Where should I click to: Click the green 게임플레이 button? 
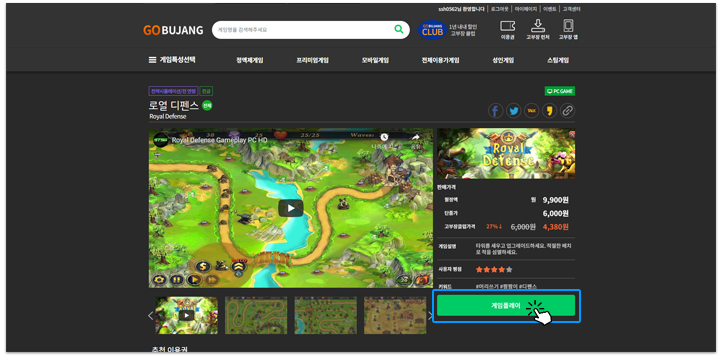(x=506, y=306)
